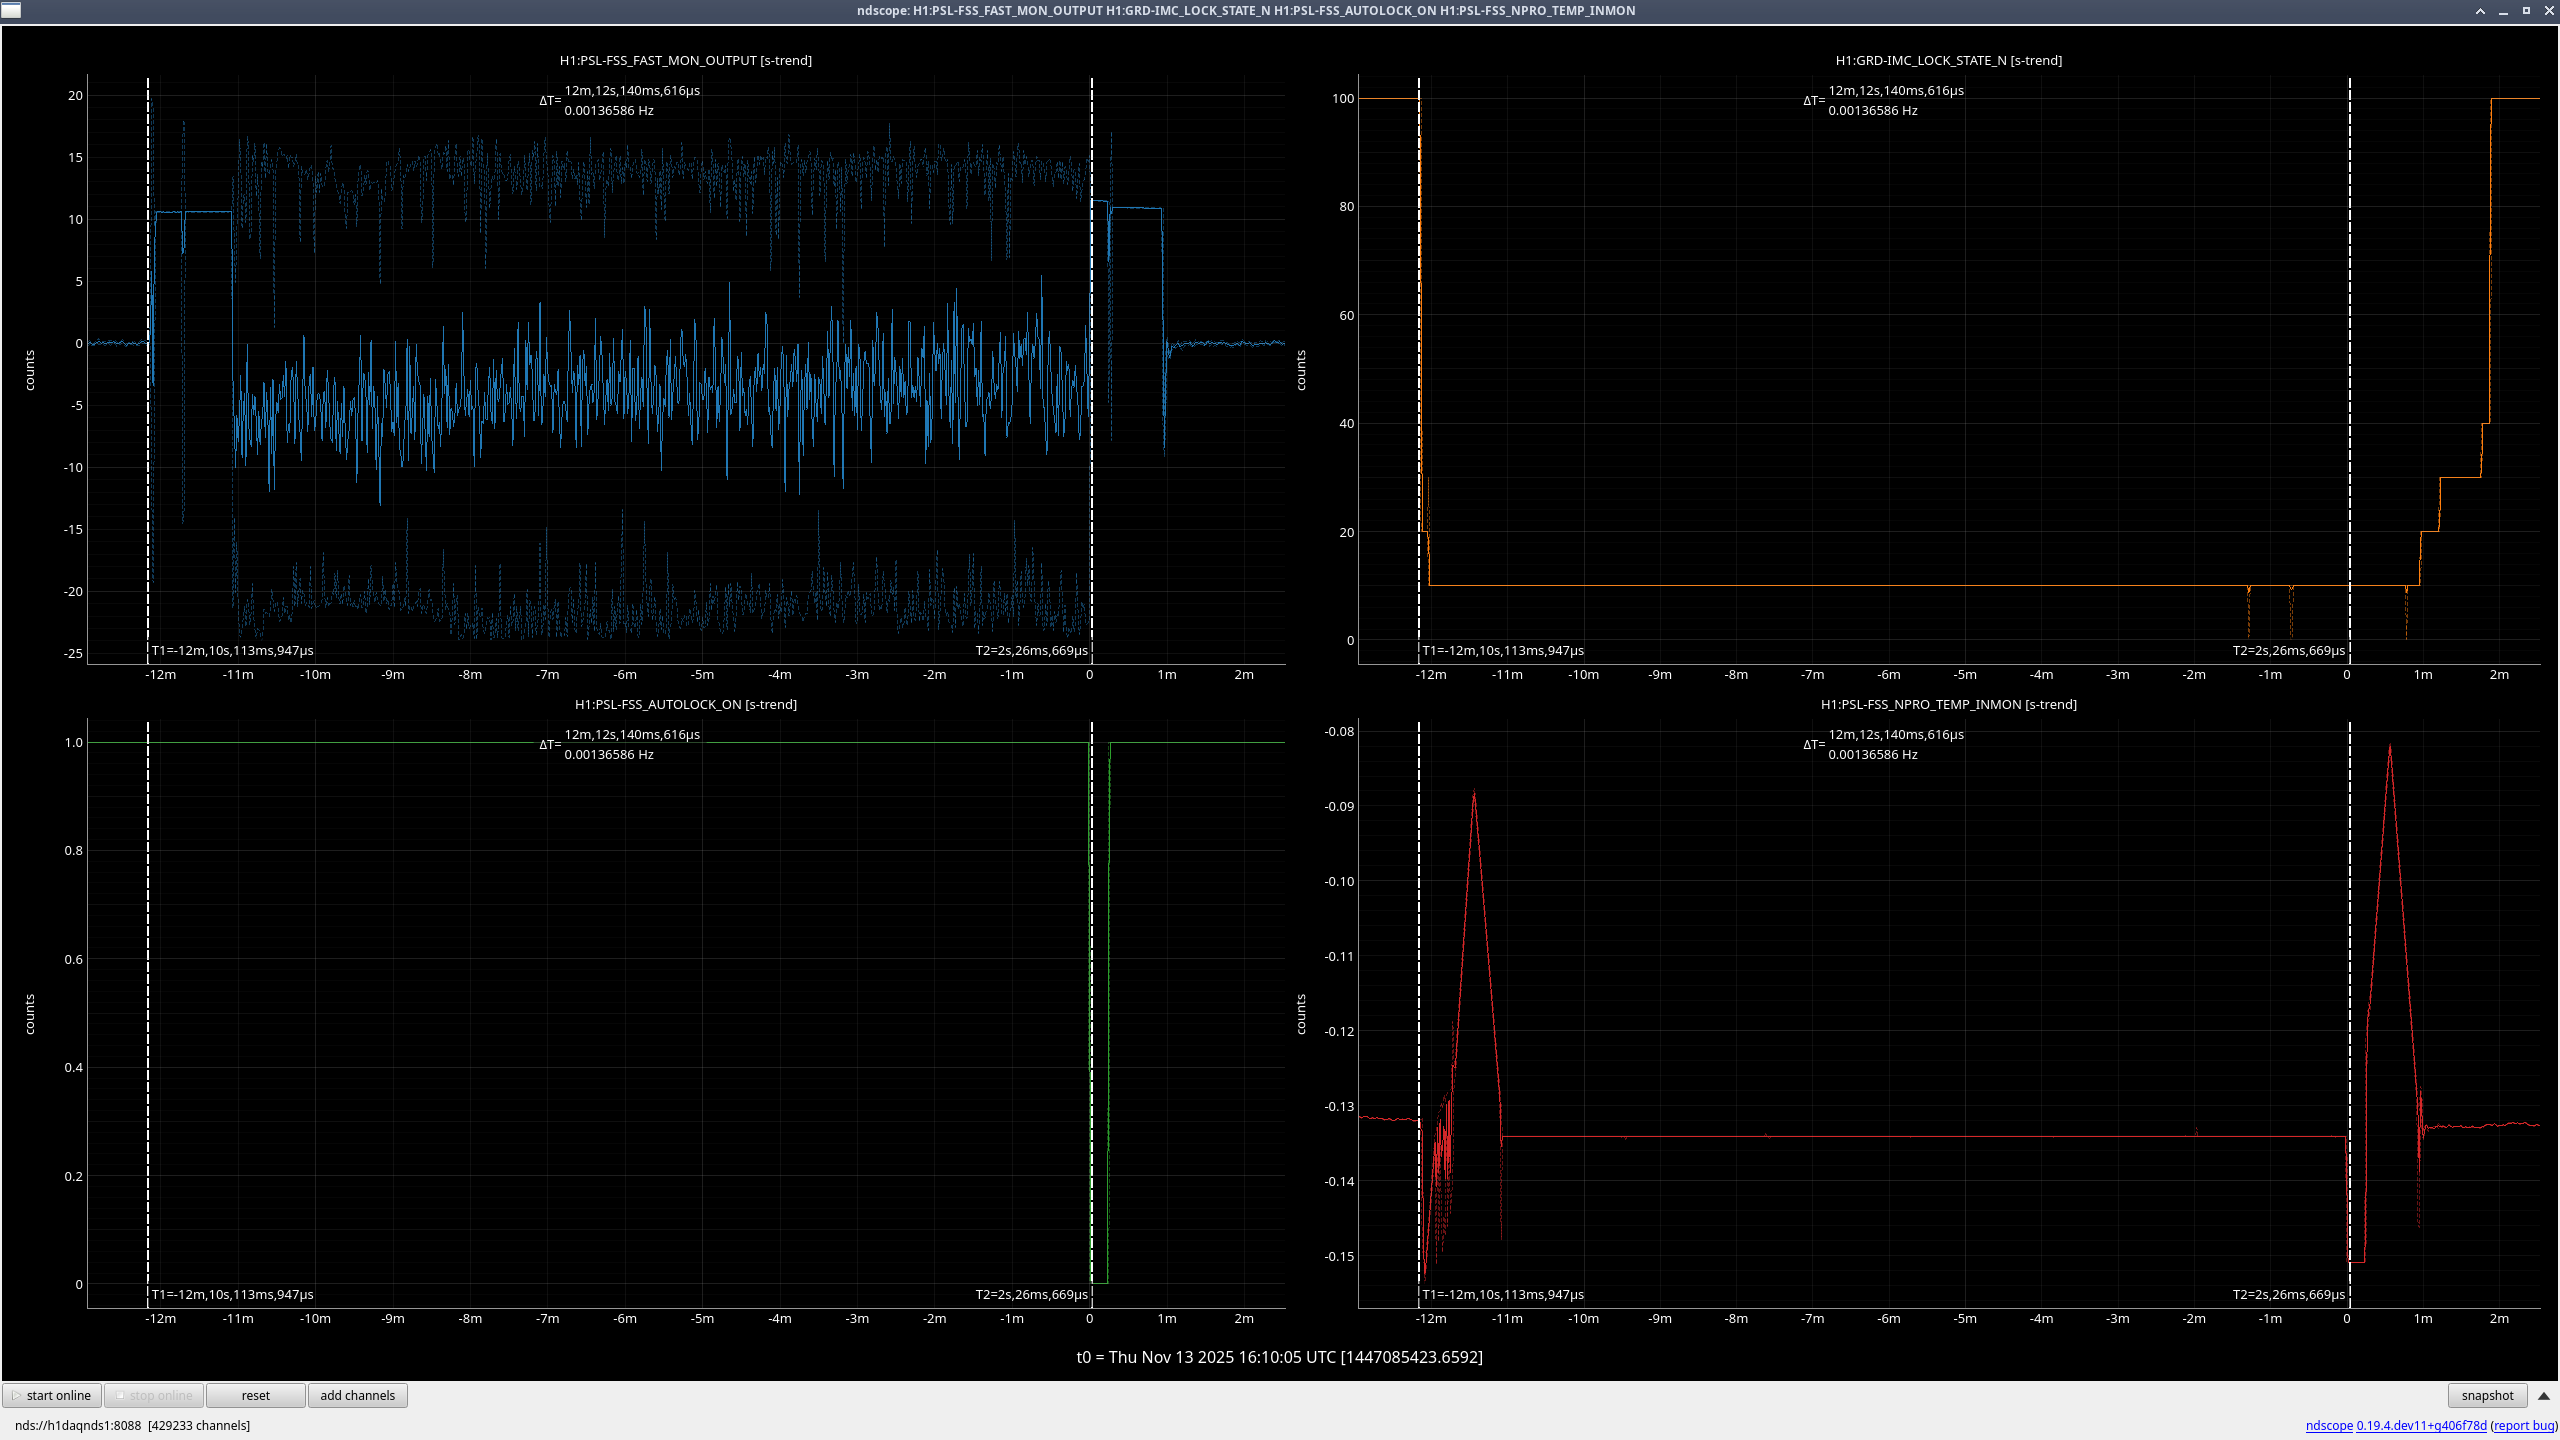
Task: Click the start online play button
Action: click(x=52, y=1395)
